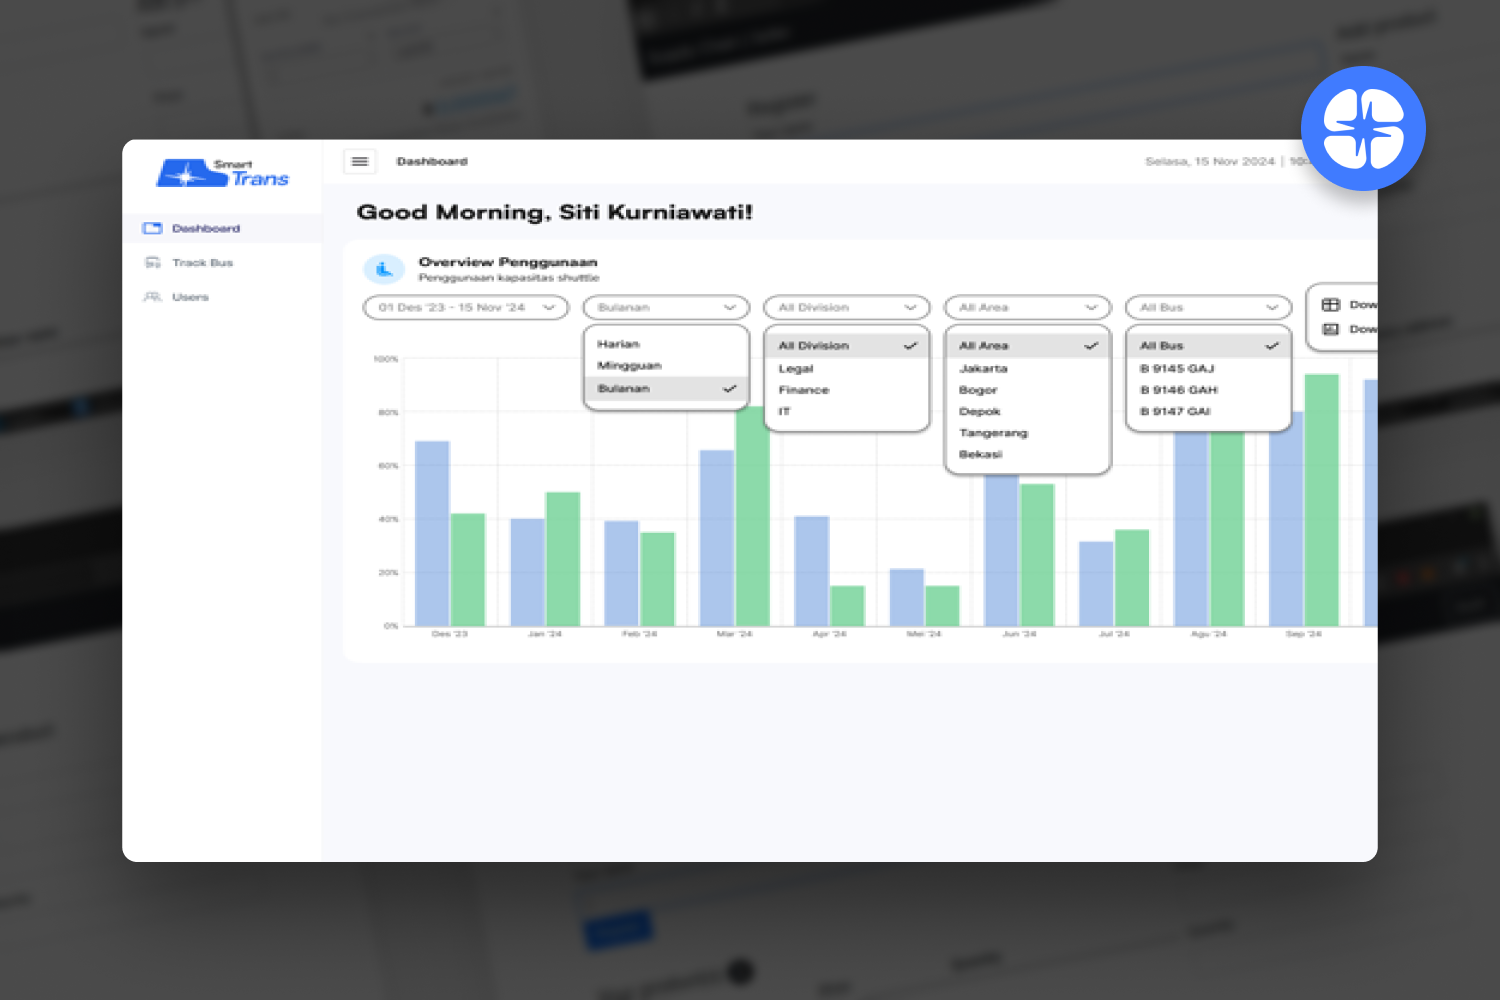Screen dimensions: 1500x1000
Task: Click the Track Bus icon in sidebar
Action: (153, 263)
